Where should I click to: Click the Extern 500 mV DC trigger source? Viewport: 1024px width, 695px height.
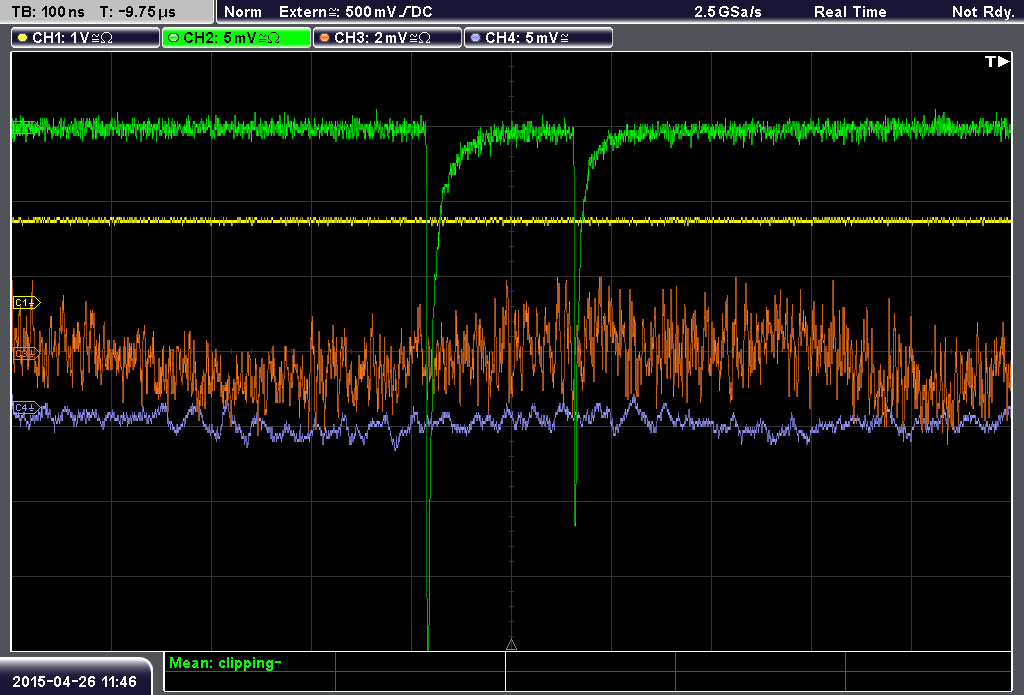355,12
